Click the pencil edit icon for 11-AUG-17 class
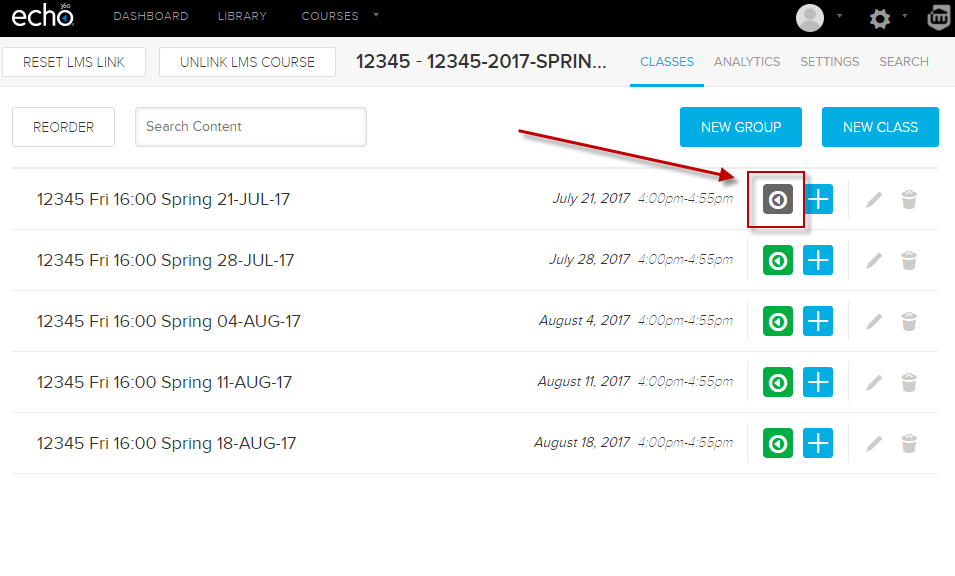 [x=874, y=383]
